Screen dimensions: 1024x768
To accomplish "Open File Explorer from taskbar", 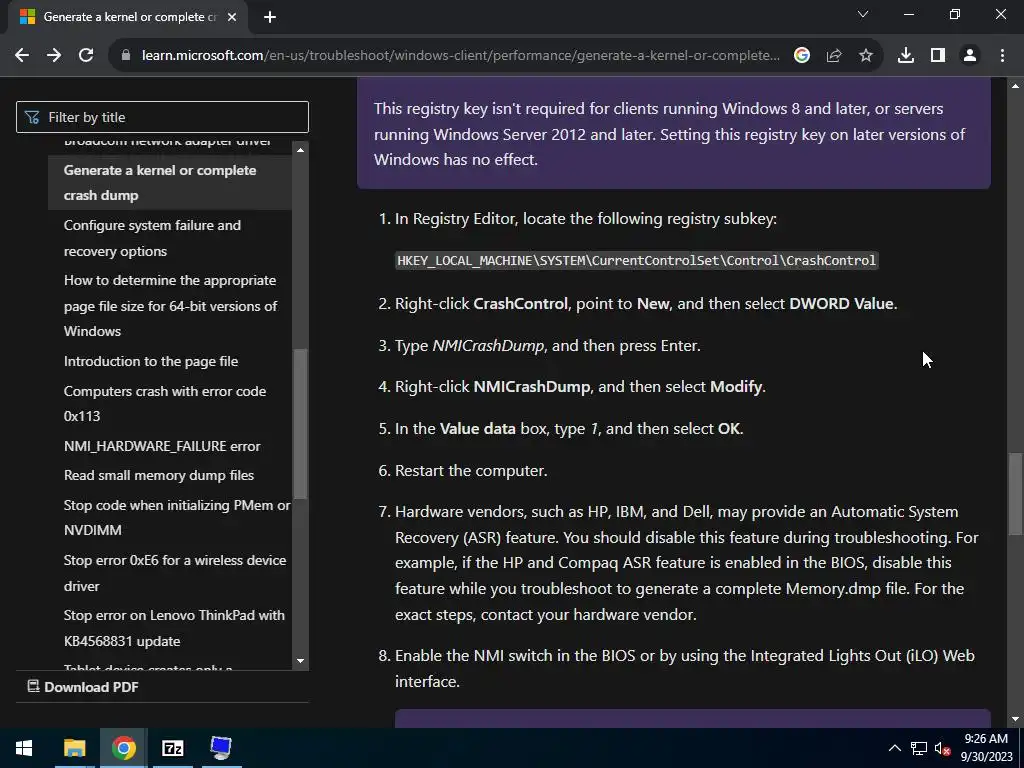I will [x=74, y=748].
